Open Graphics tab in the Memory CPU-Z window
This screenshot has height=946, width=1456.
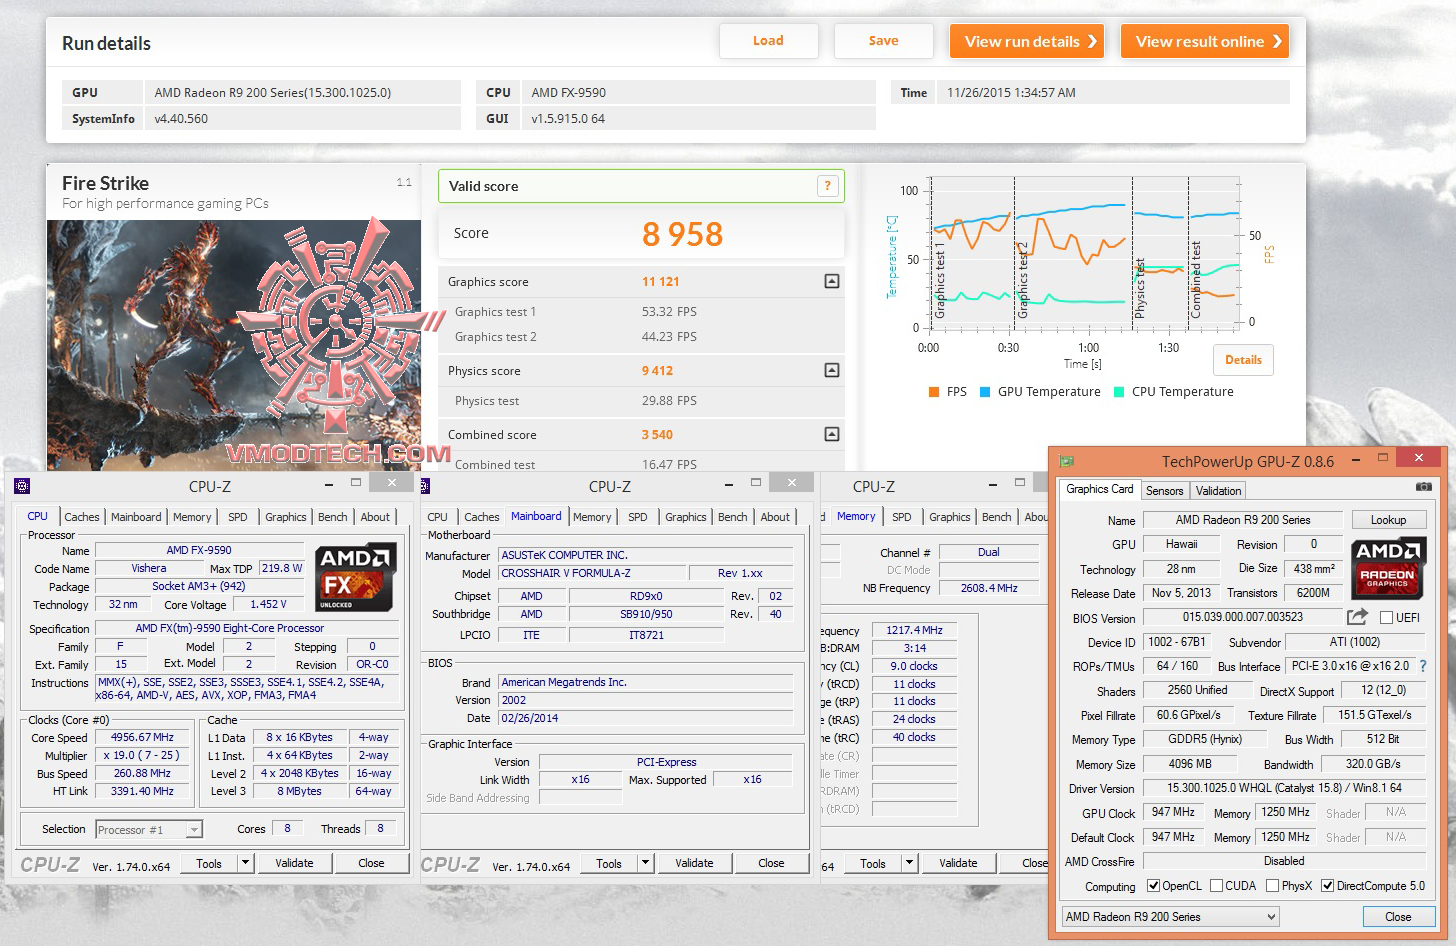tap(949, 517)
